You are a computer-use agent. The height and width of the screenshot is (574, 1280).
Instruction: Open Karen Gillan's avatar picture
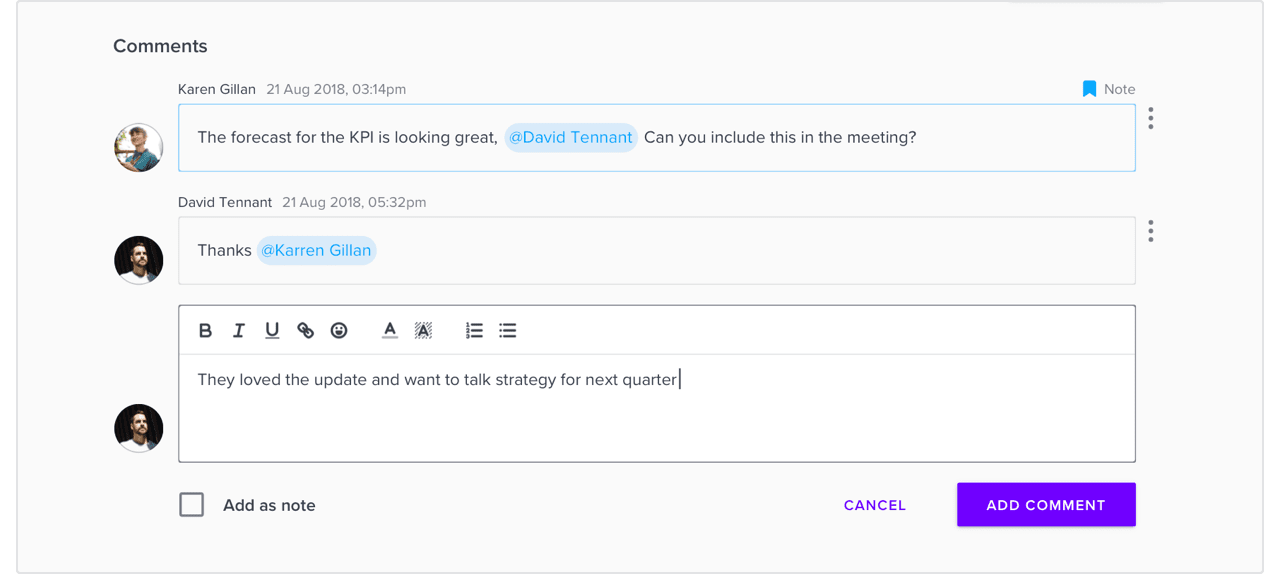click(139, 148)
